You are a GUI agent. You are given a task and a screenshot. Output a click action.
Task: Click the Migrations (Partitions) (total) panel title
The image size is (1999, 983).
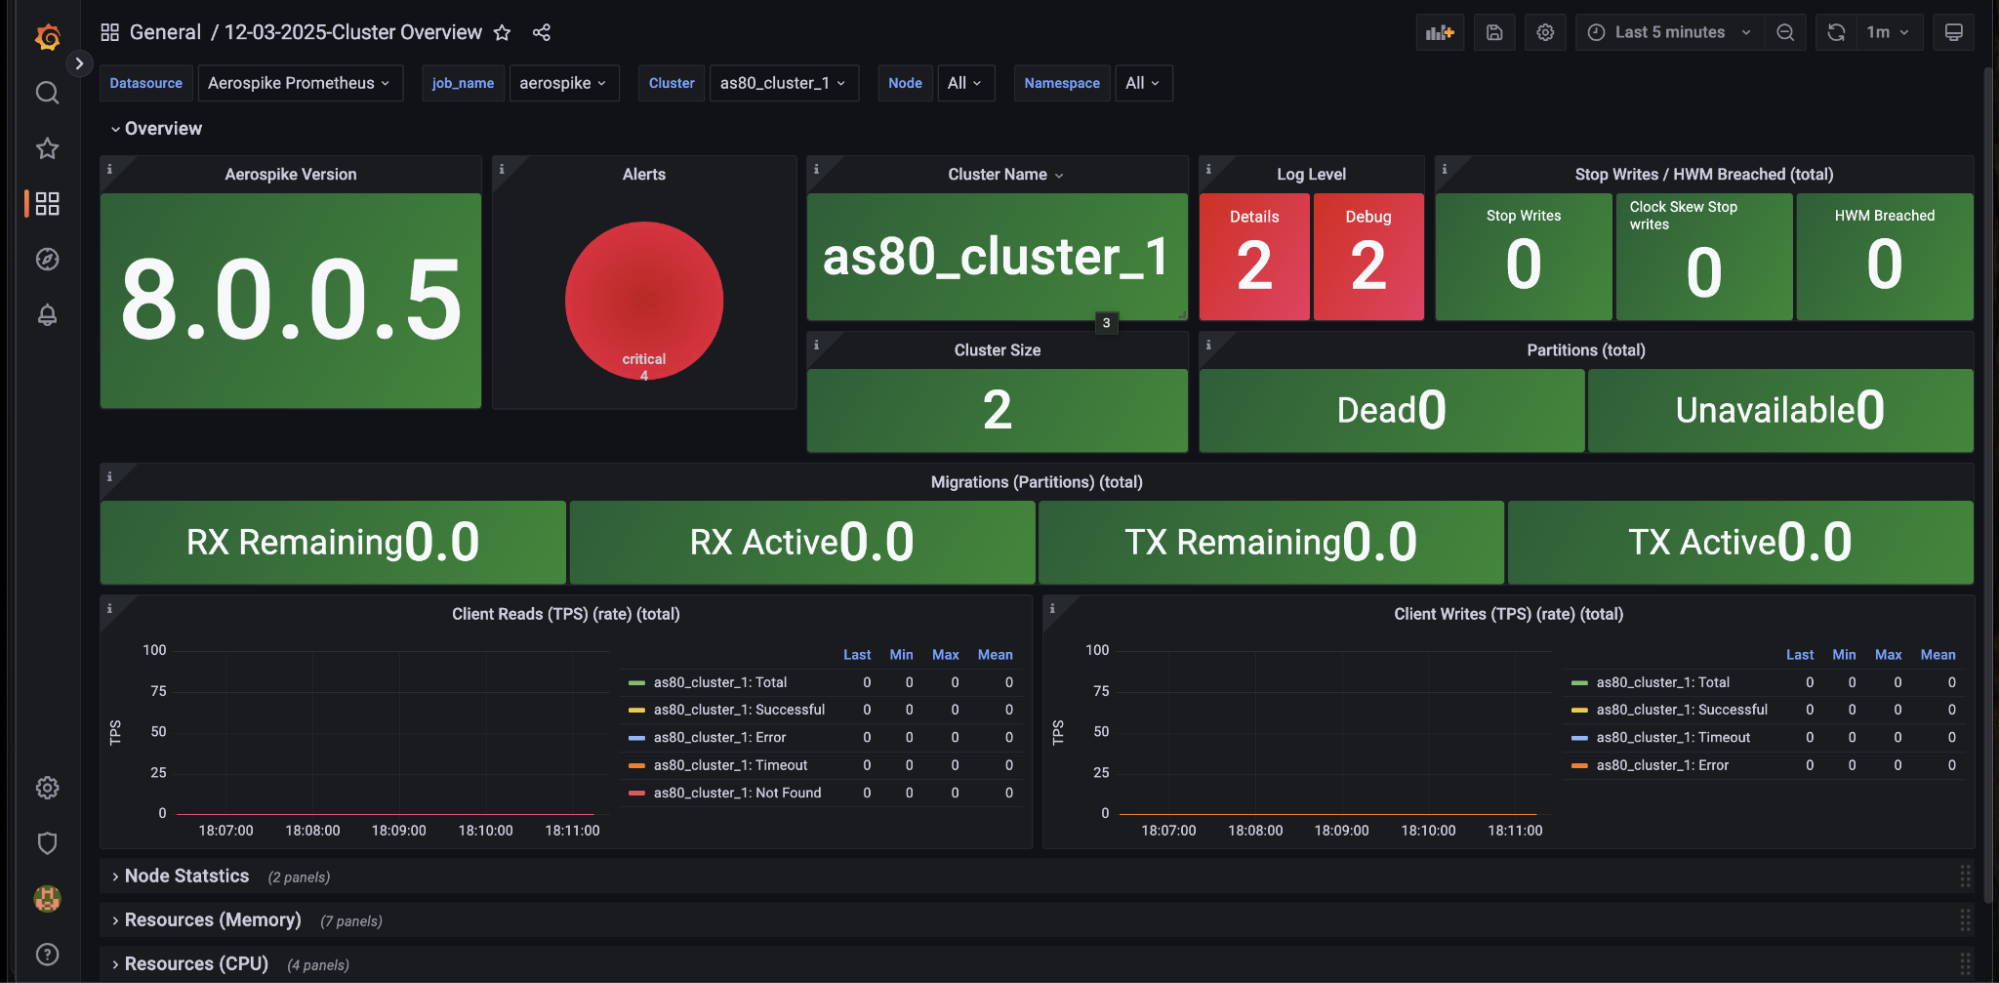point(1037,482)
